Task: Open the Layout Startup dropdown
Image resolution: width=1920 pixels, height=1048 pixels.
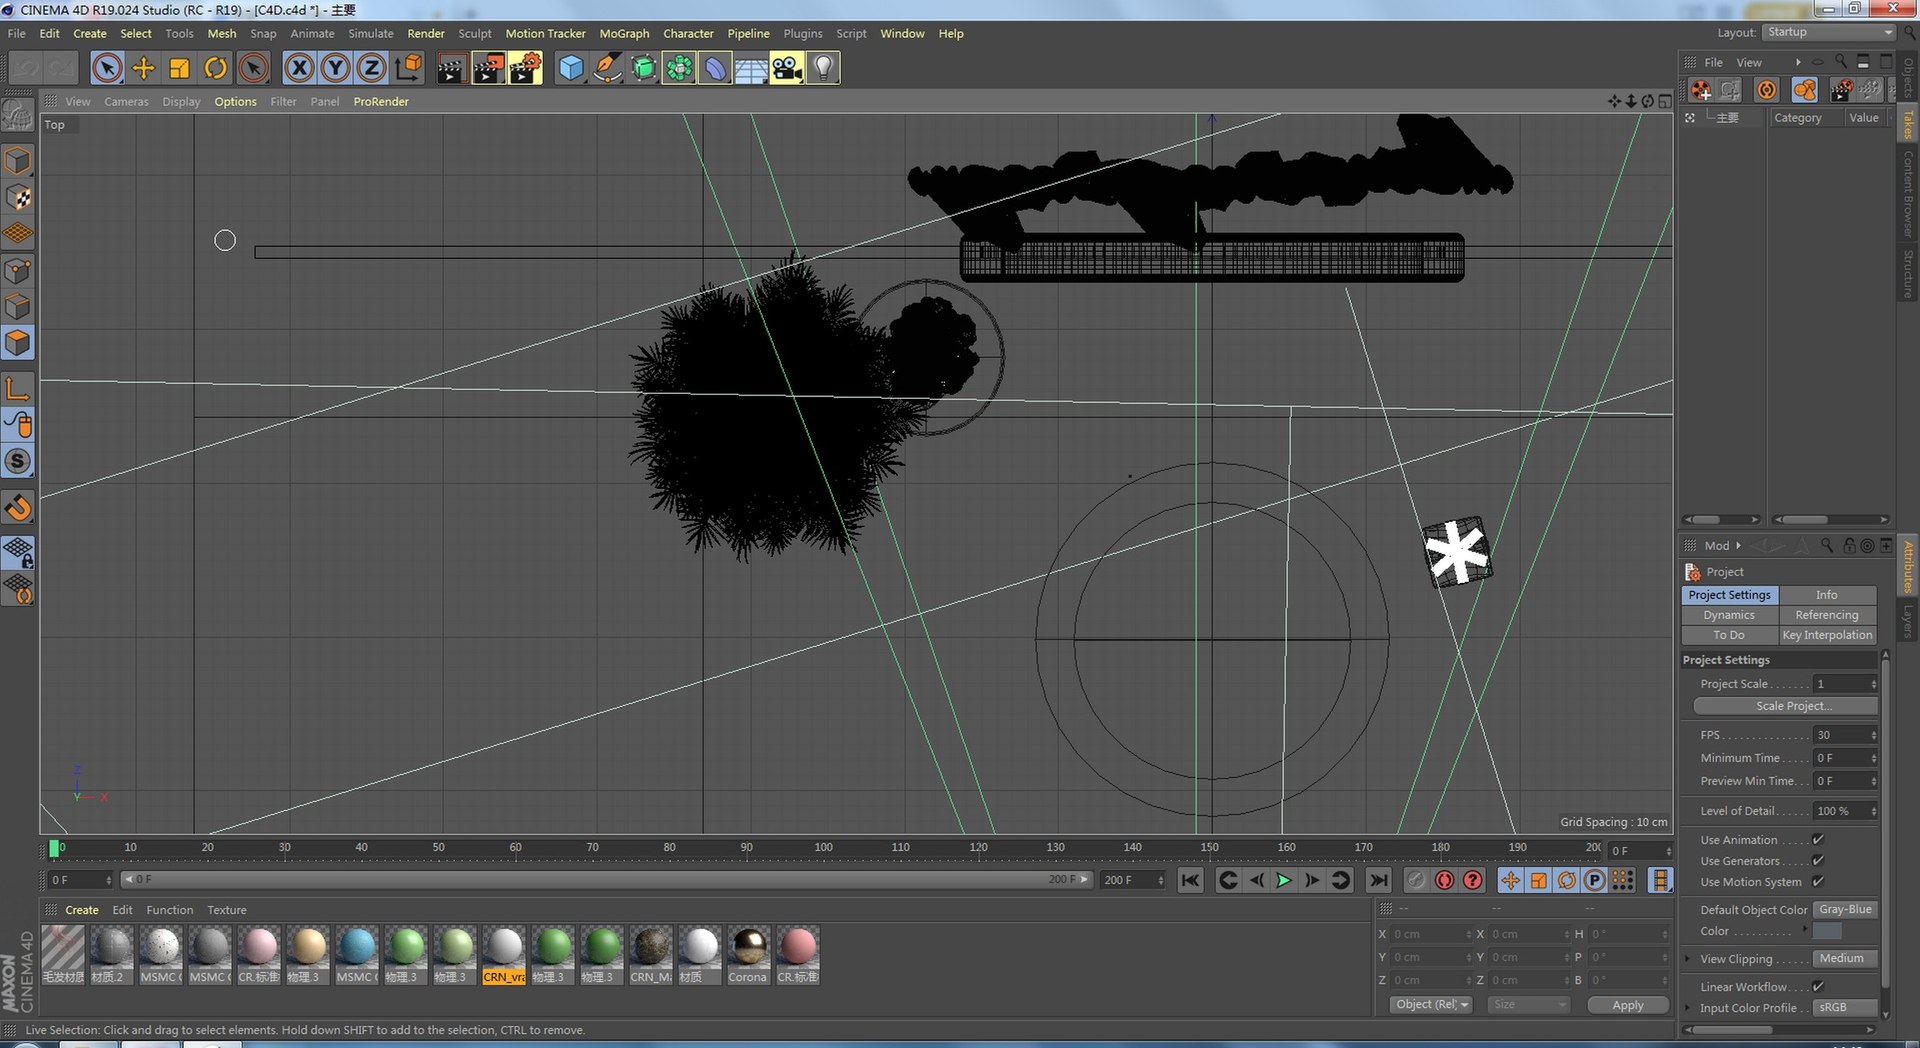Action: click(x=1829, y=32)
